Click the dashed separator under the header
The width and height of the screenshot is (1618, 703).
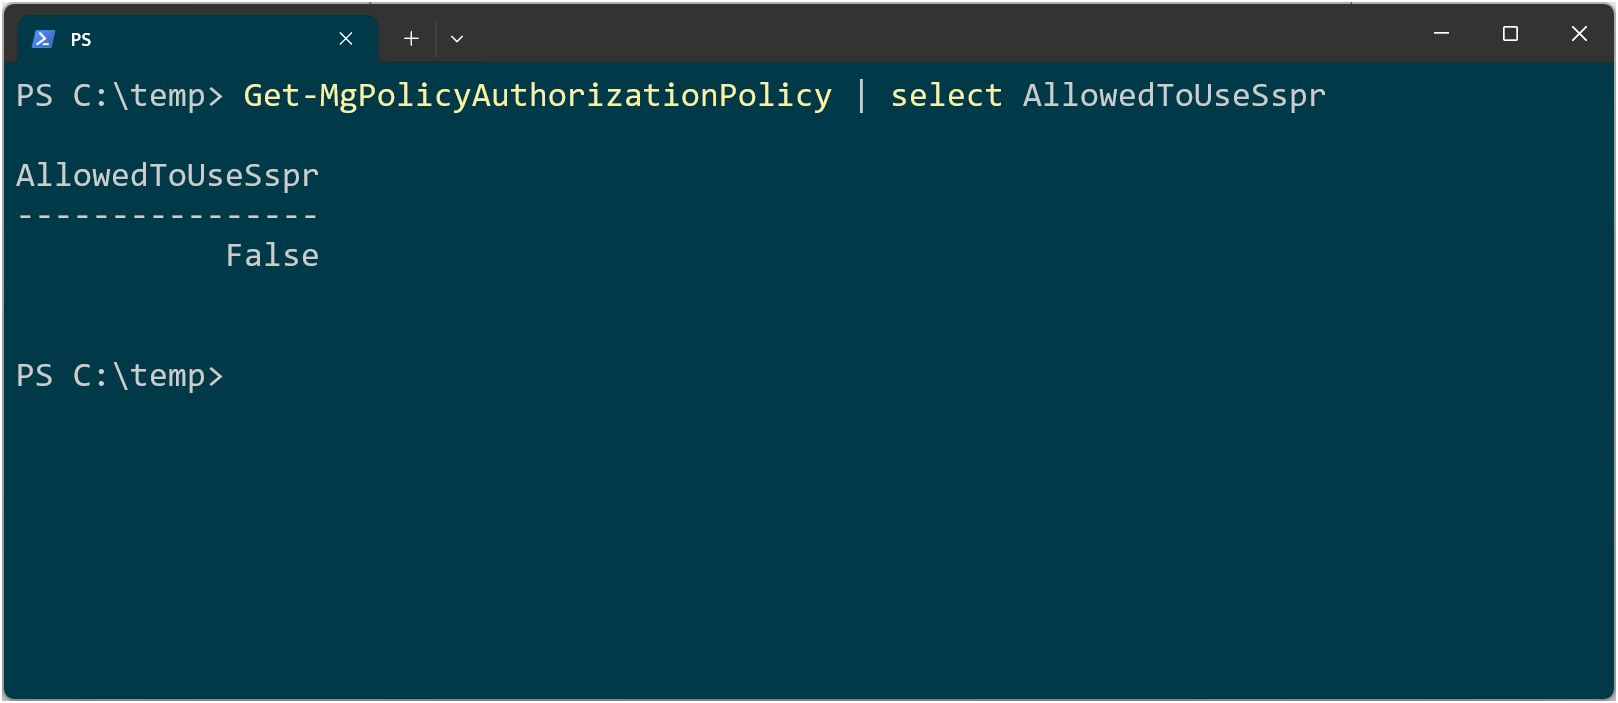click(x=168, y=215)
